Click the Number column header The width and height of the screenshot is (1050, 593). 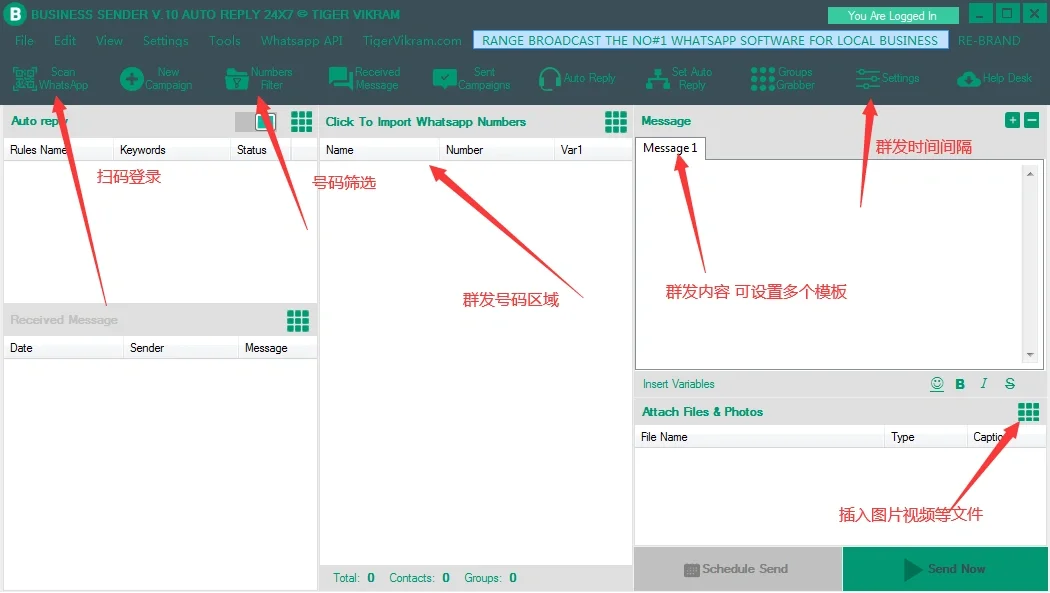(x=497, y=150)
